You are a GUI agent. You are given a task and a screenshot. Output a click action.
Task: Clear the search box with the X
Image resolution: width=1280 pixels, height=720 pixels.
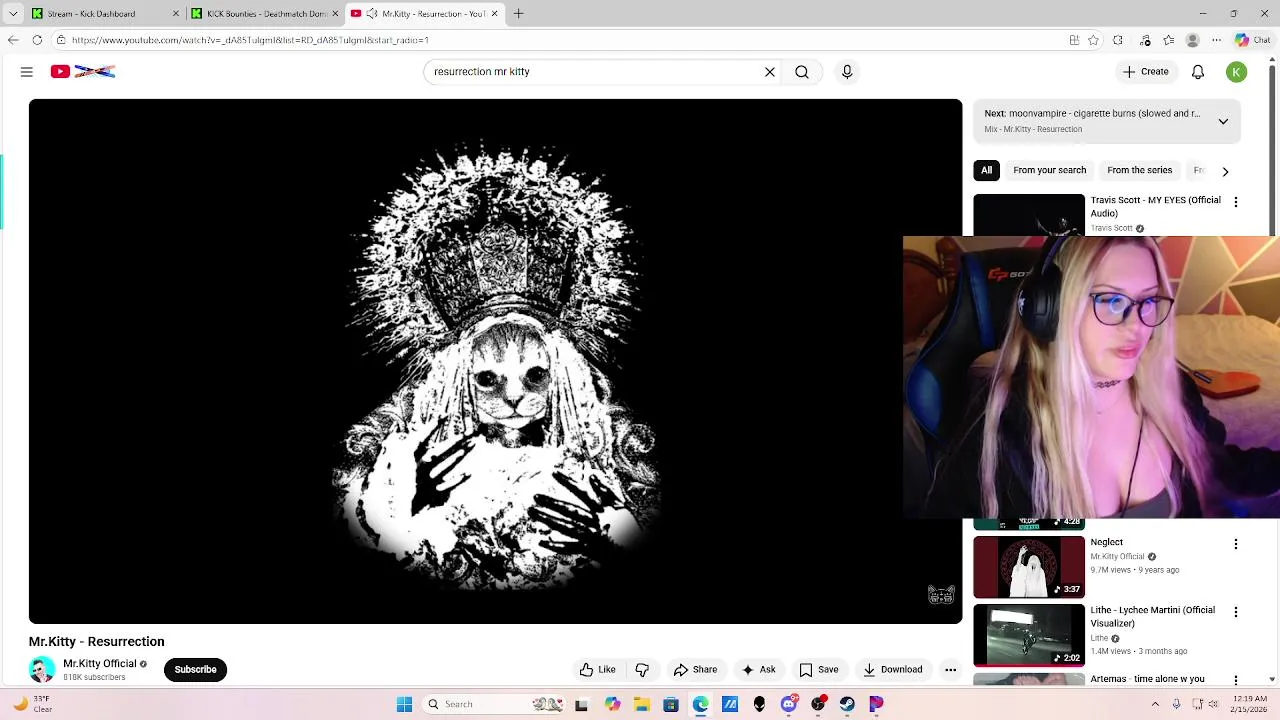770,72
